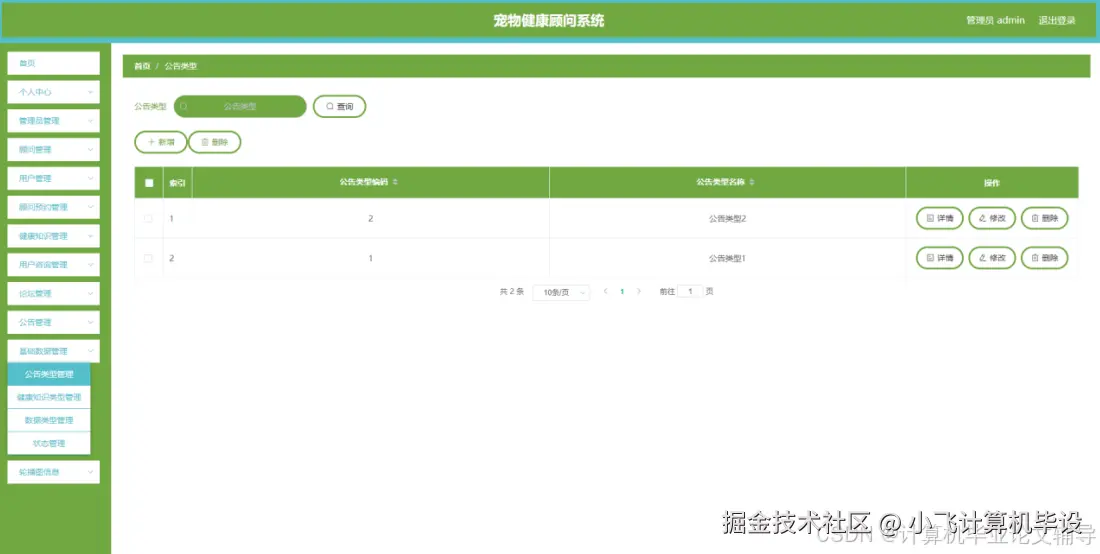1100x554 pixels.
Task: Focus the 公告类型 search input field
Action: coord(240,107)
